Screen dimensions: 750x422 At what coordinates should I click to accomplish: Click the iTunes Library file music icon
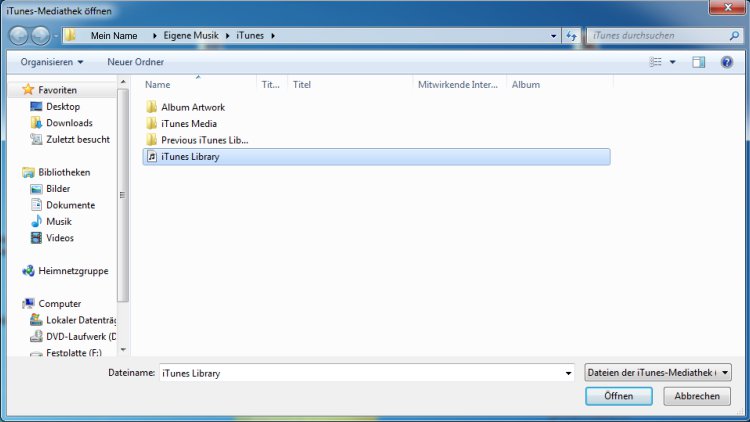[152, 156]
